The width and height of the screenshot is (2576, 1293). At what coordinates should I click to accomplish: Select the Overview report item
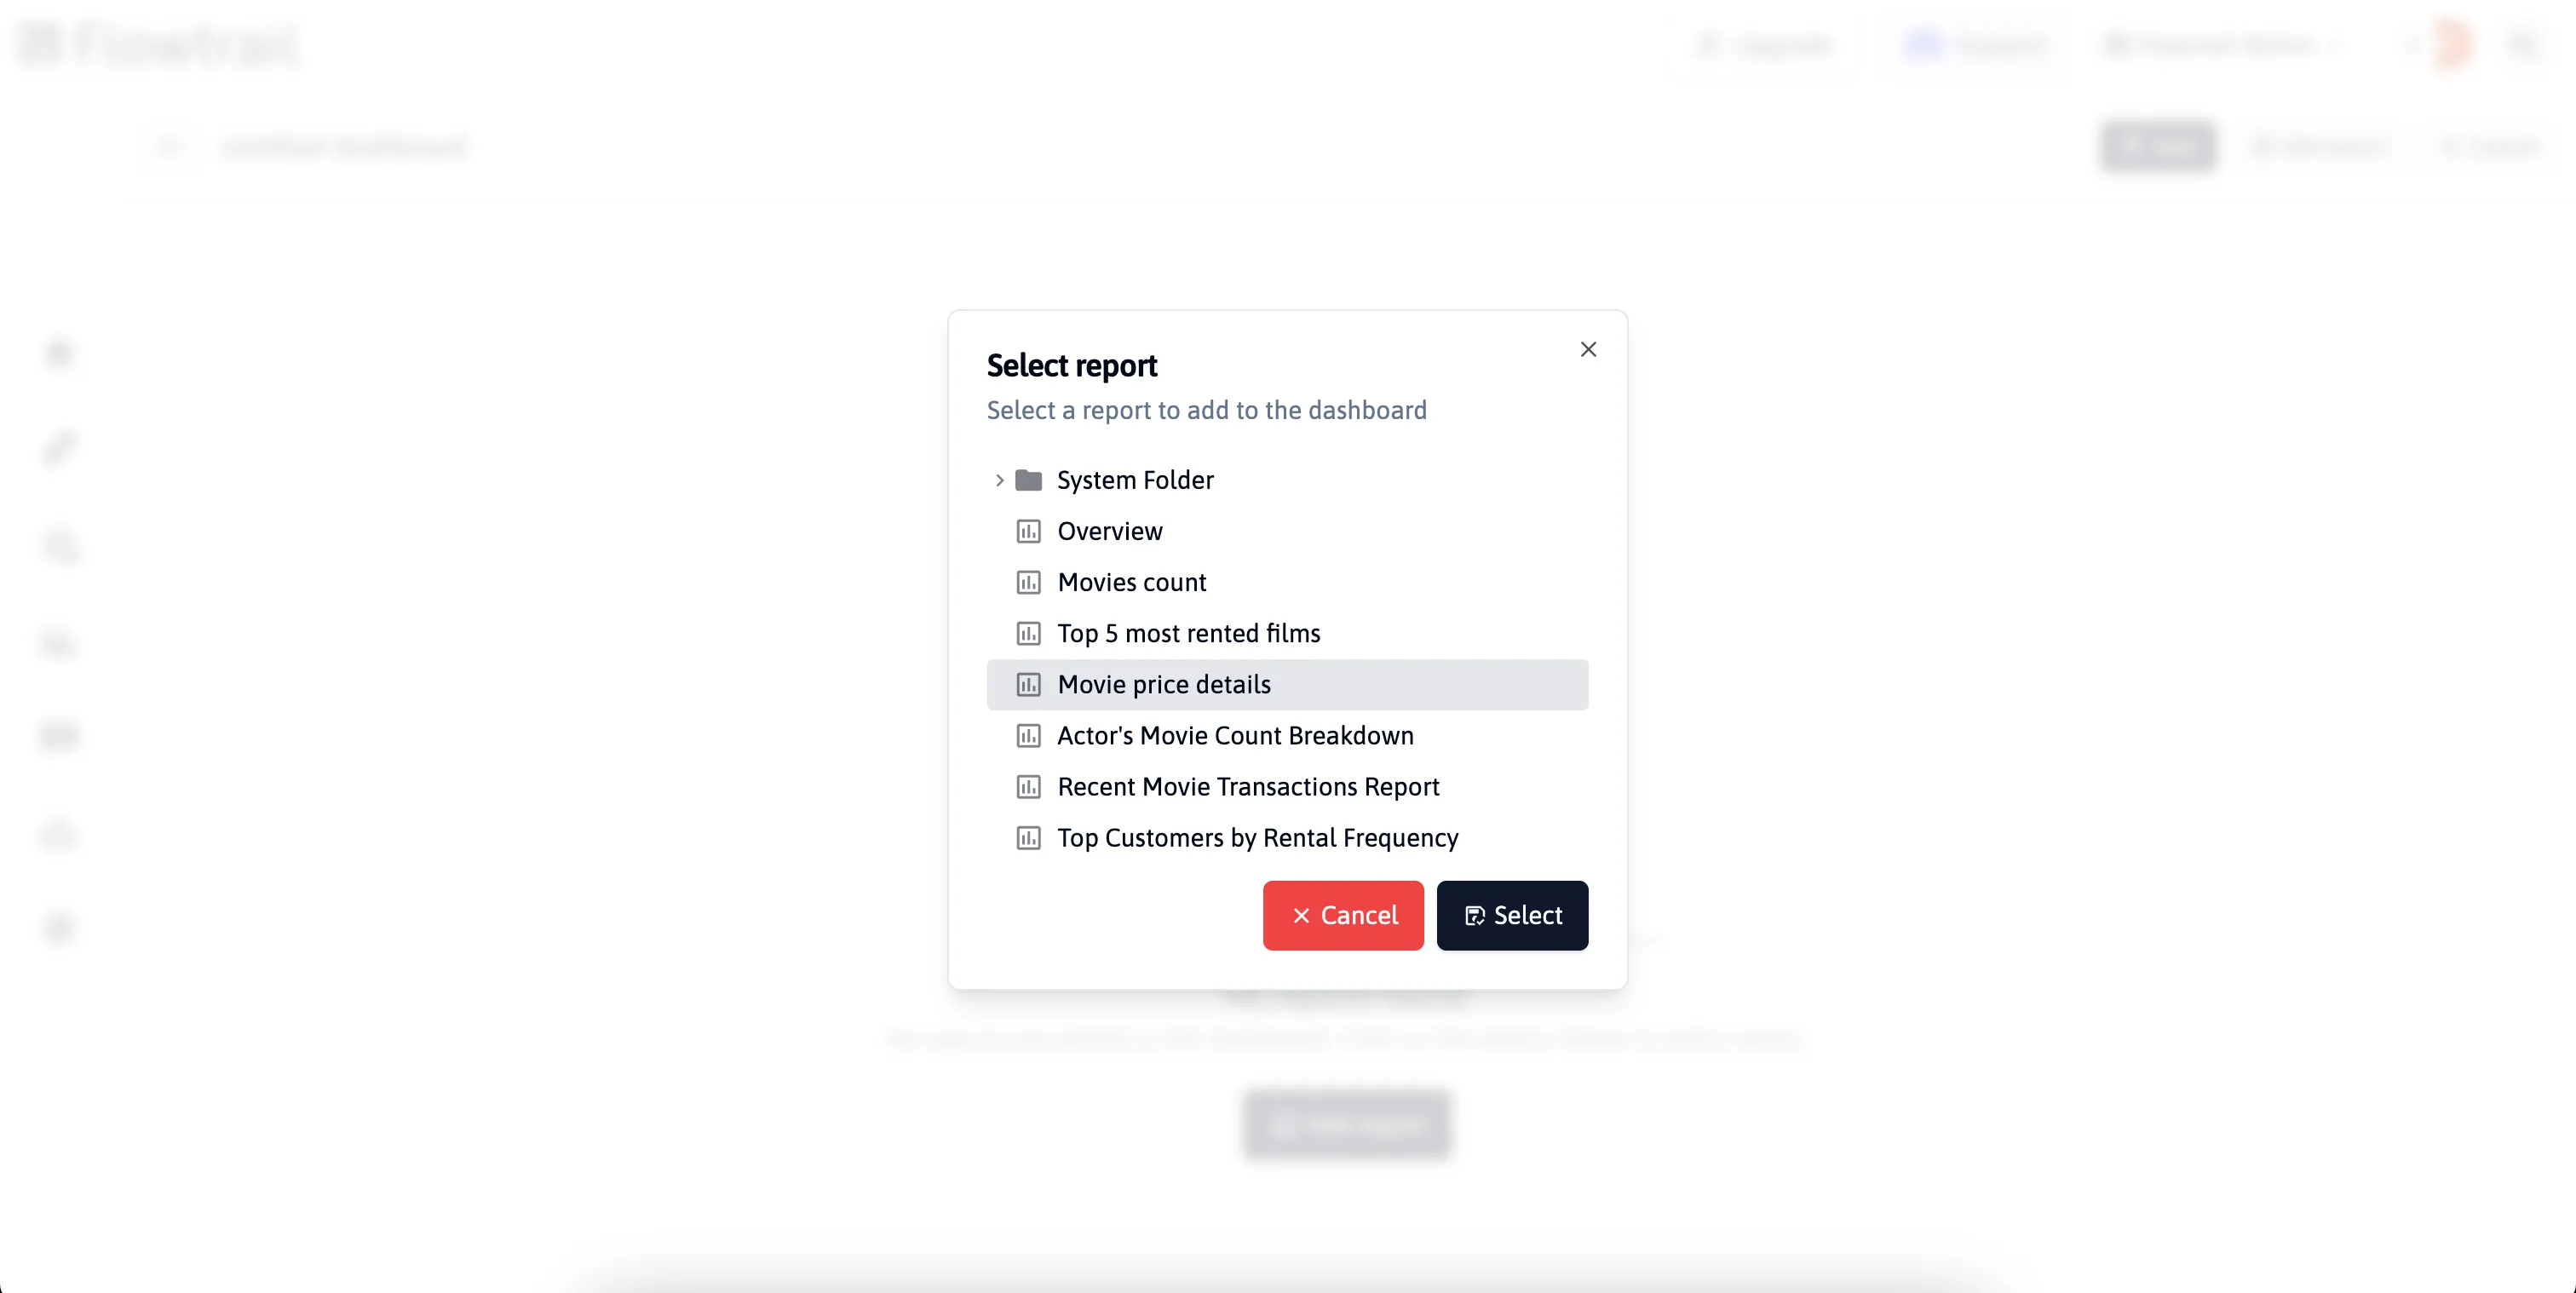[1110, 531]
